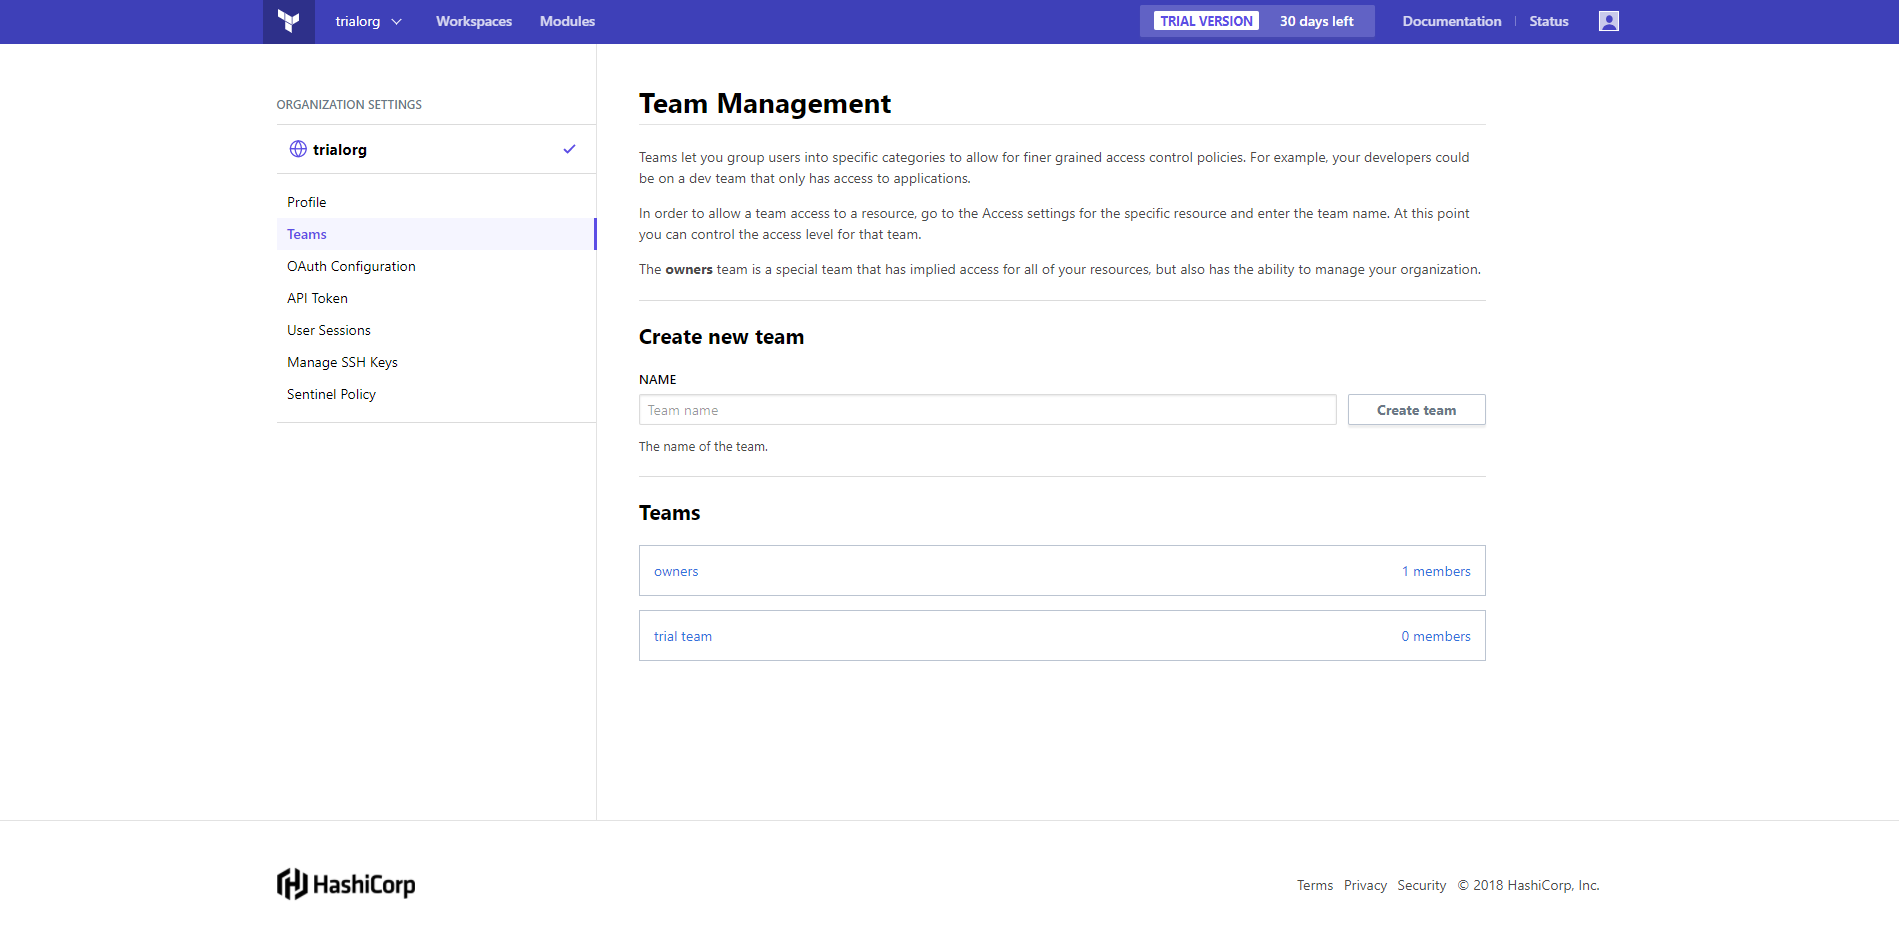Open the owners team

[x=676, y=571]
